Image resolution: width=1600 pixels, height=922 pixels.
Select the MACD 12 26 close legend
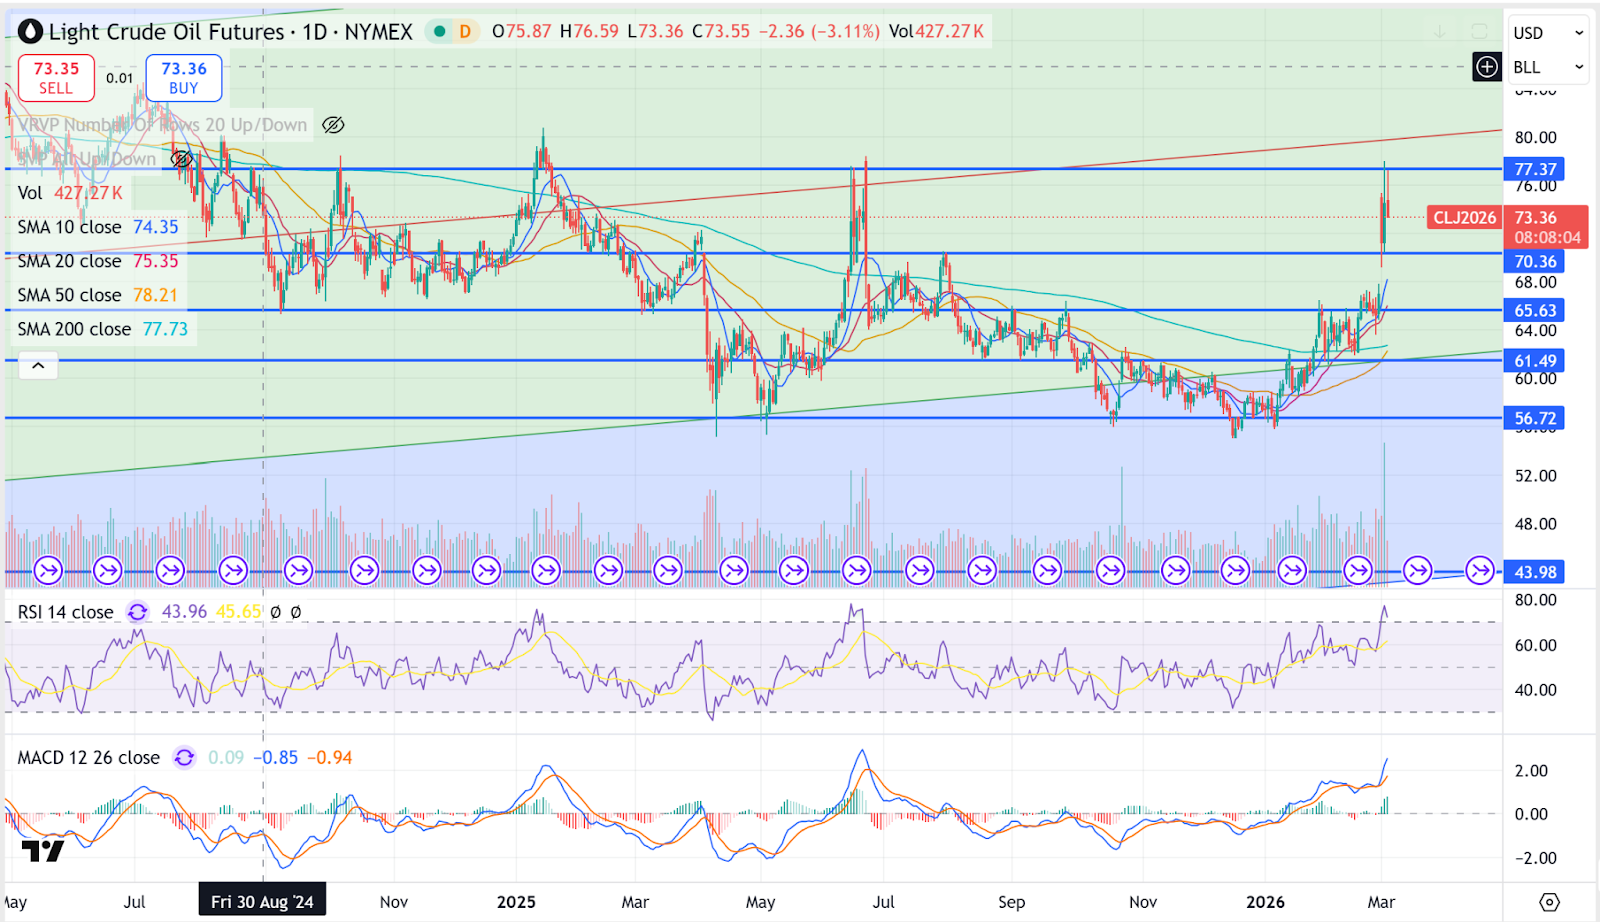pyautogui.click(x=88, y=758)
